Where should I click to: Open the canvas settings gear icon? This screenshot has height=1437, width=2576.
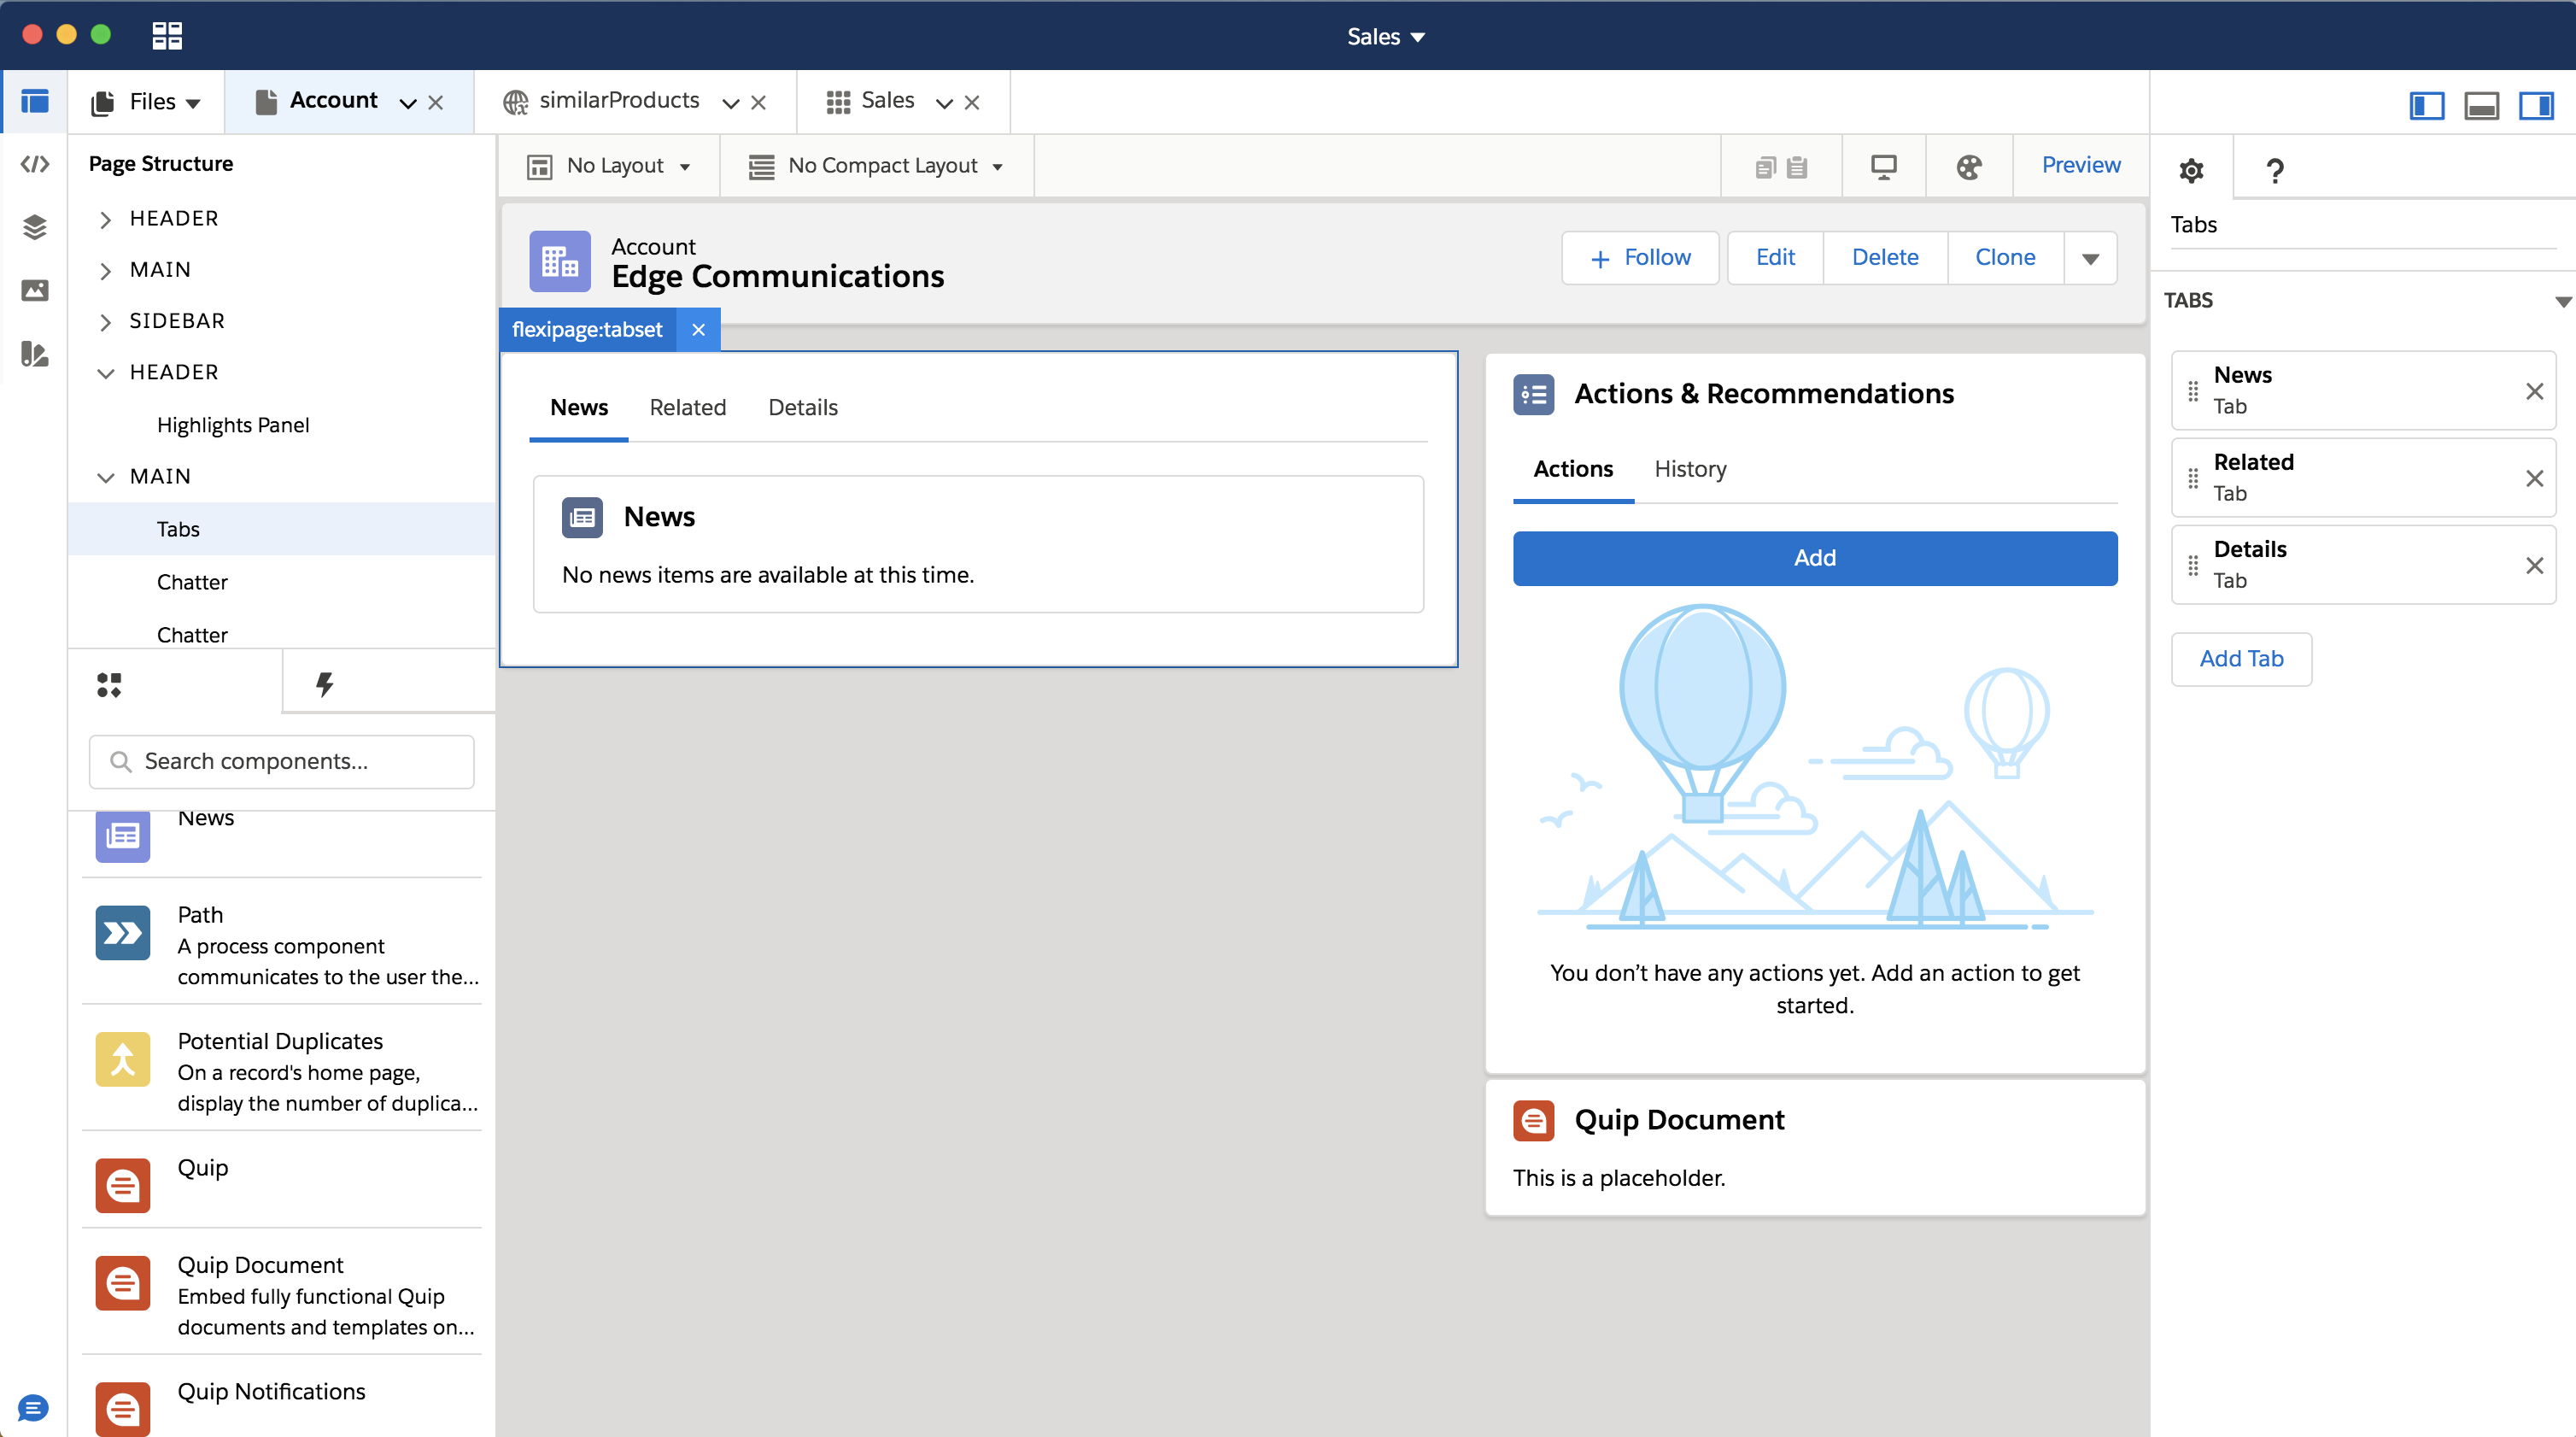pos(2192,169)
